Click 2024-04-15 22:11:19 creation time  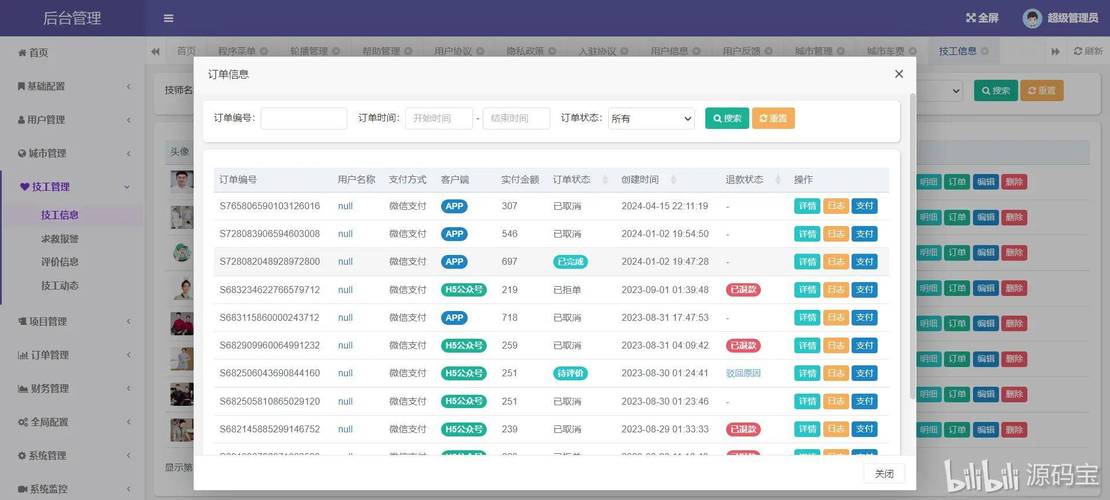665,206
